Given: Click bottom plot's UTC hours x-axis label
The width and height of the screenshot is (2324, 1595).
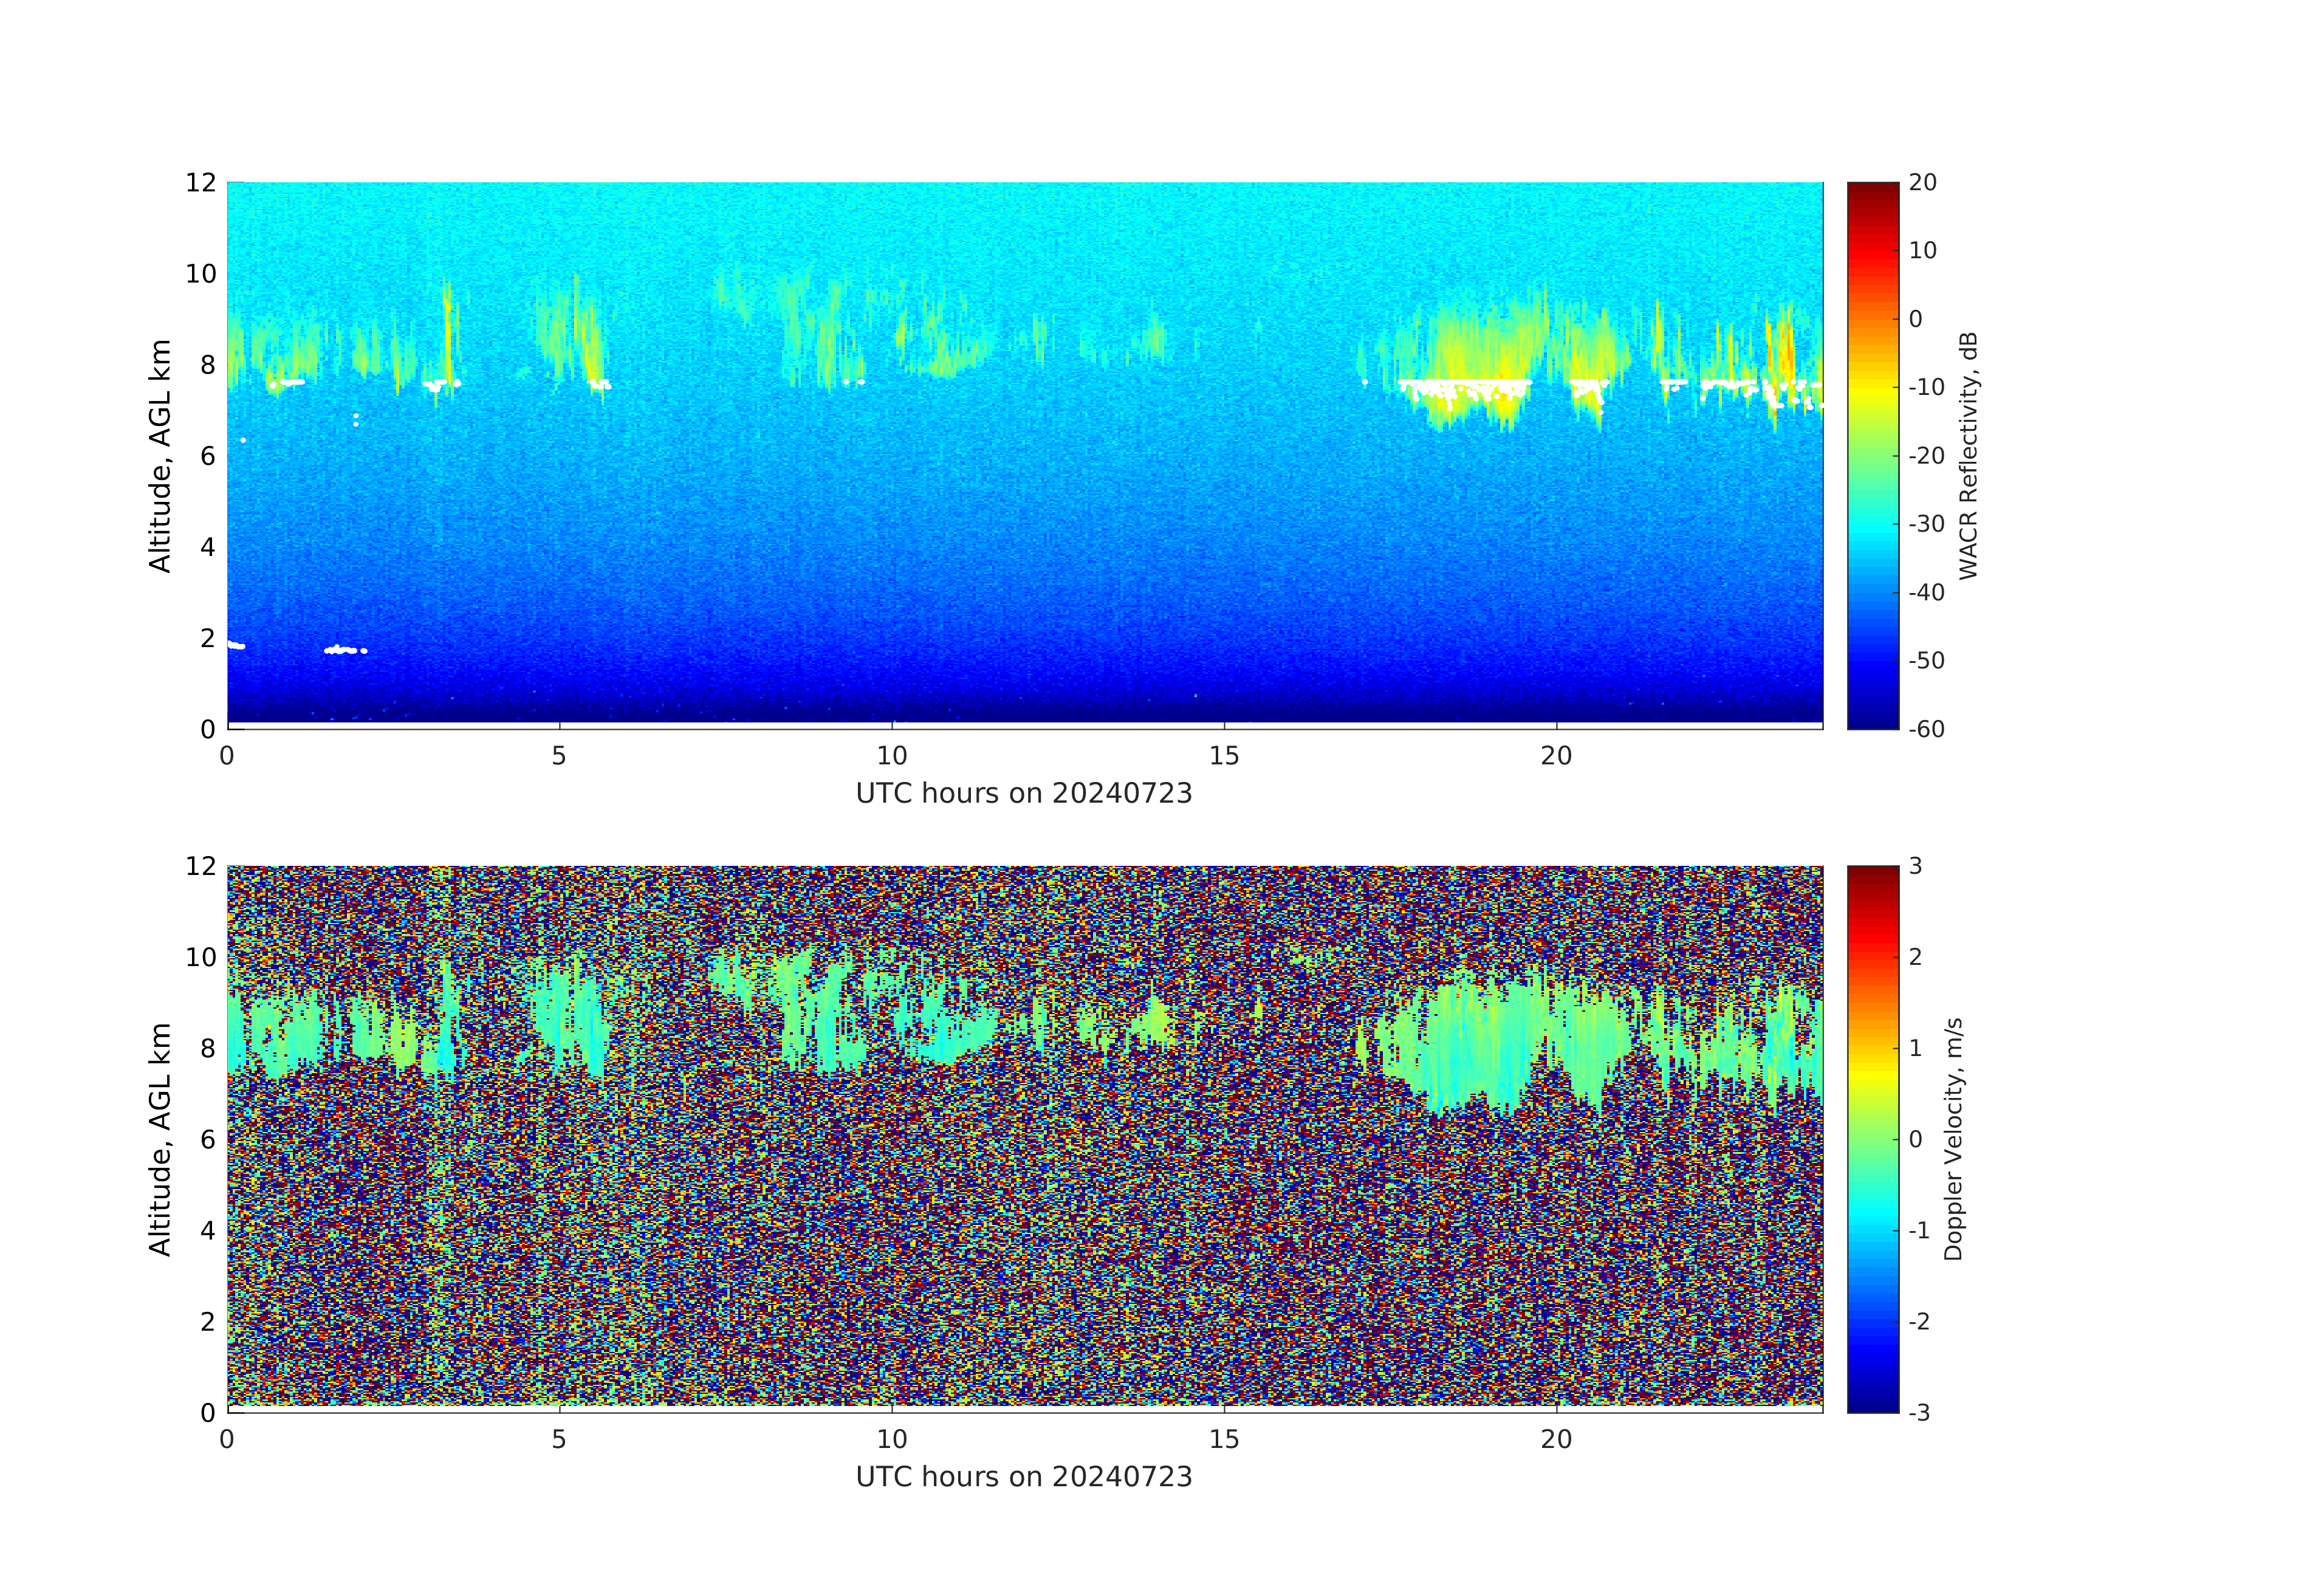Looking at the screenshot, I should [x=1023, y=1477].
